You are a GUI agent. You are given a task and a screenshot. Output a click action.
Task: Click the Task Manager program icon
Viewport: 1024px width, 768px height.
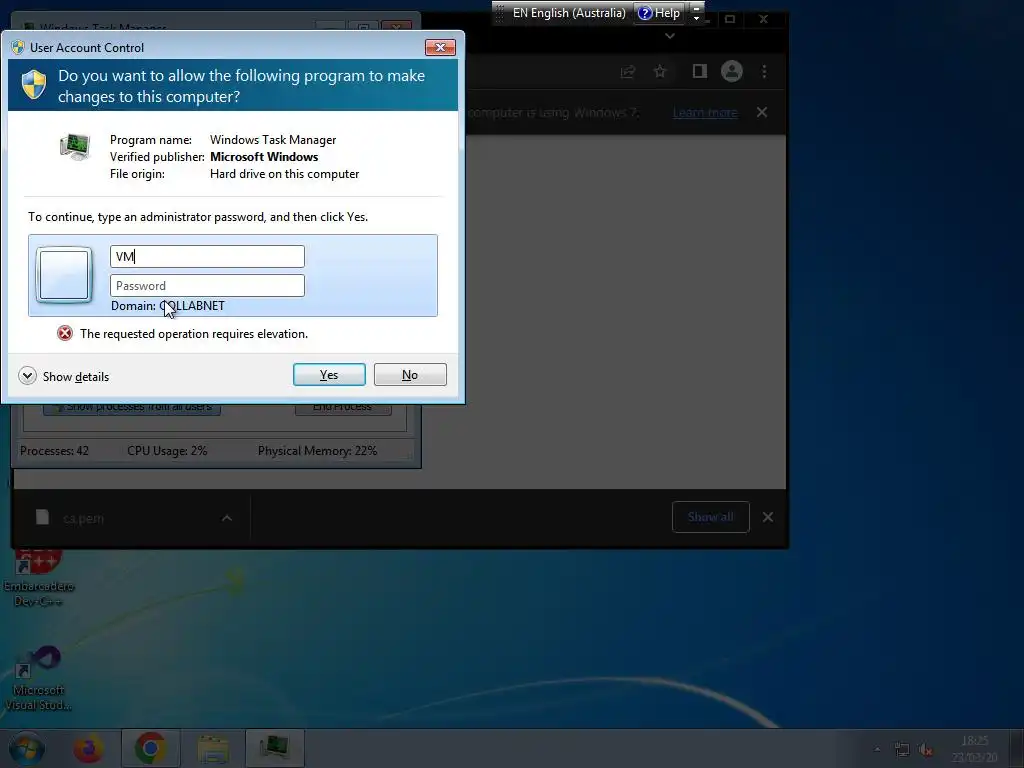click(75, 147)
